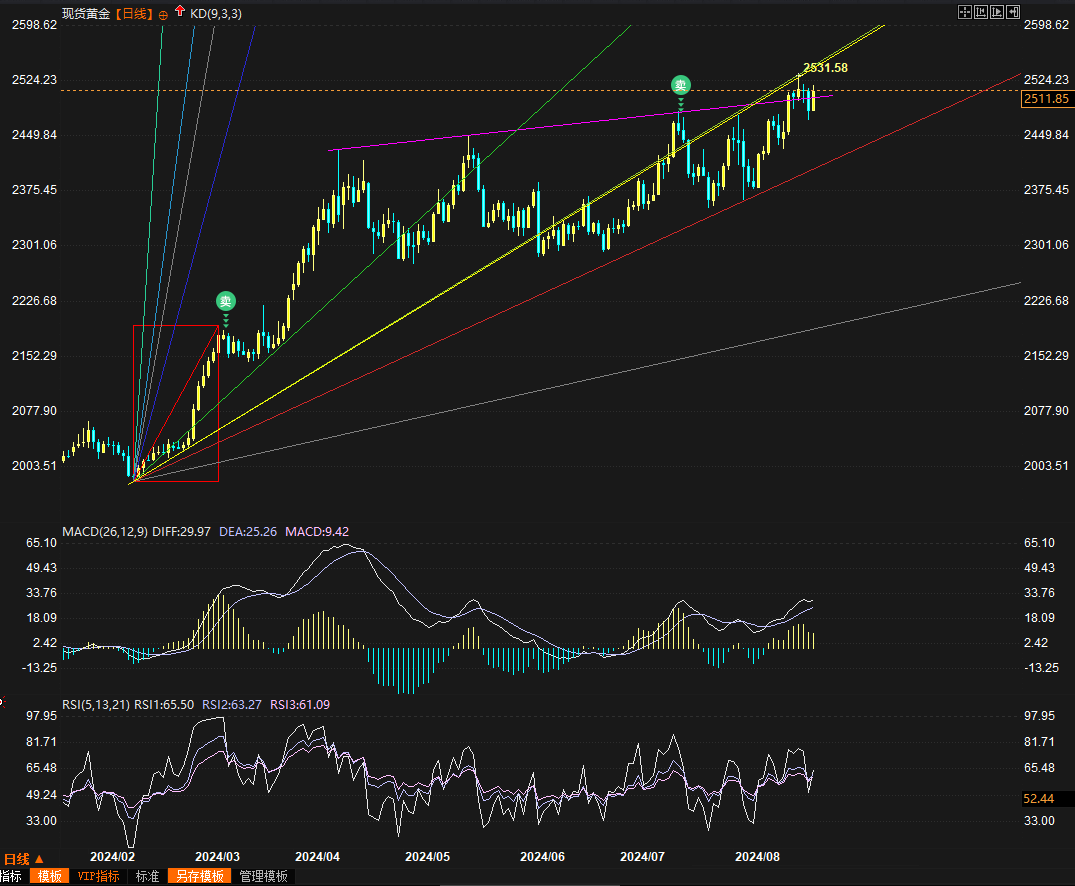Viewport: 1075px width, 886px height.
Task: Toggle the 模板 template mode button
Action: pos(49,876)
